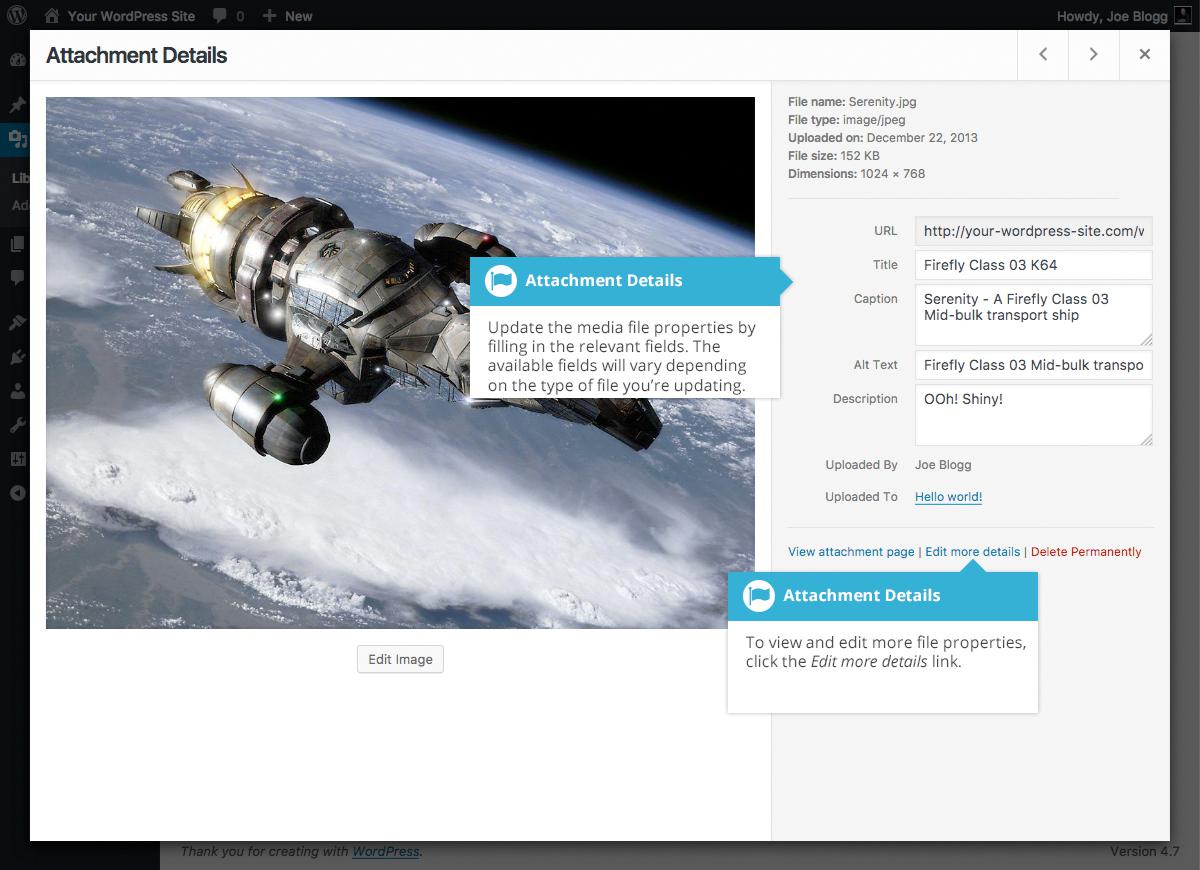
Task: Open the Dashboard gauge icon in the sidebar
Action: [x=16, y=60]
